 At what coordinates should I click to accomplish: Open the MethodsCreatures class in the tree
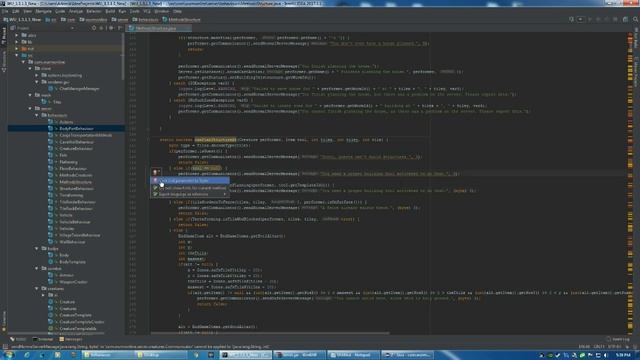76,175
